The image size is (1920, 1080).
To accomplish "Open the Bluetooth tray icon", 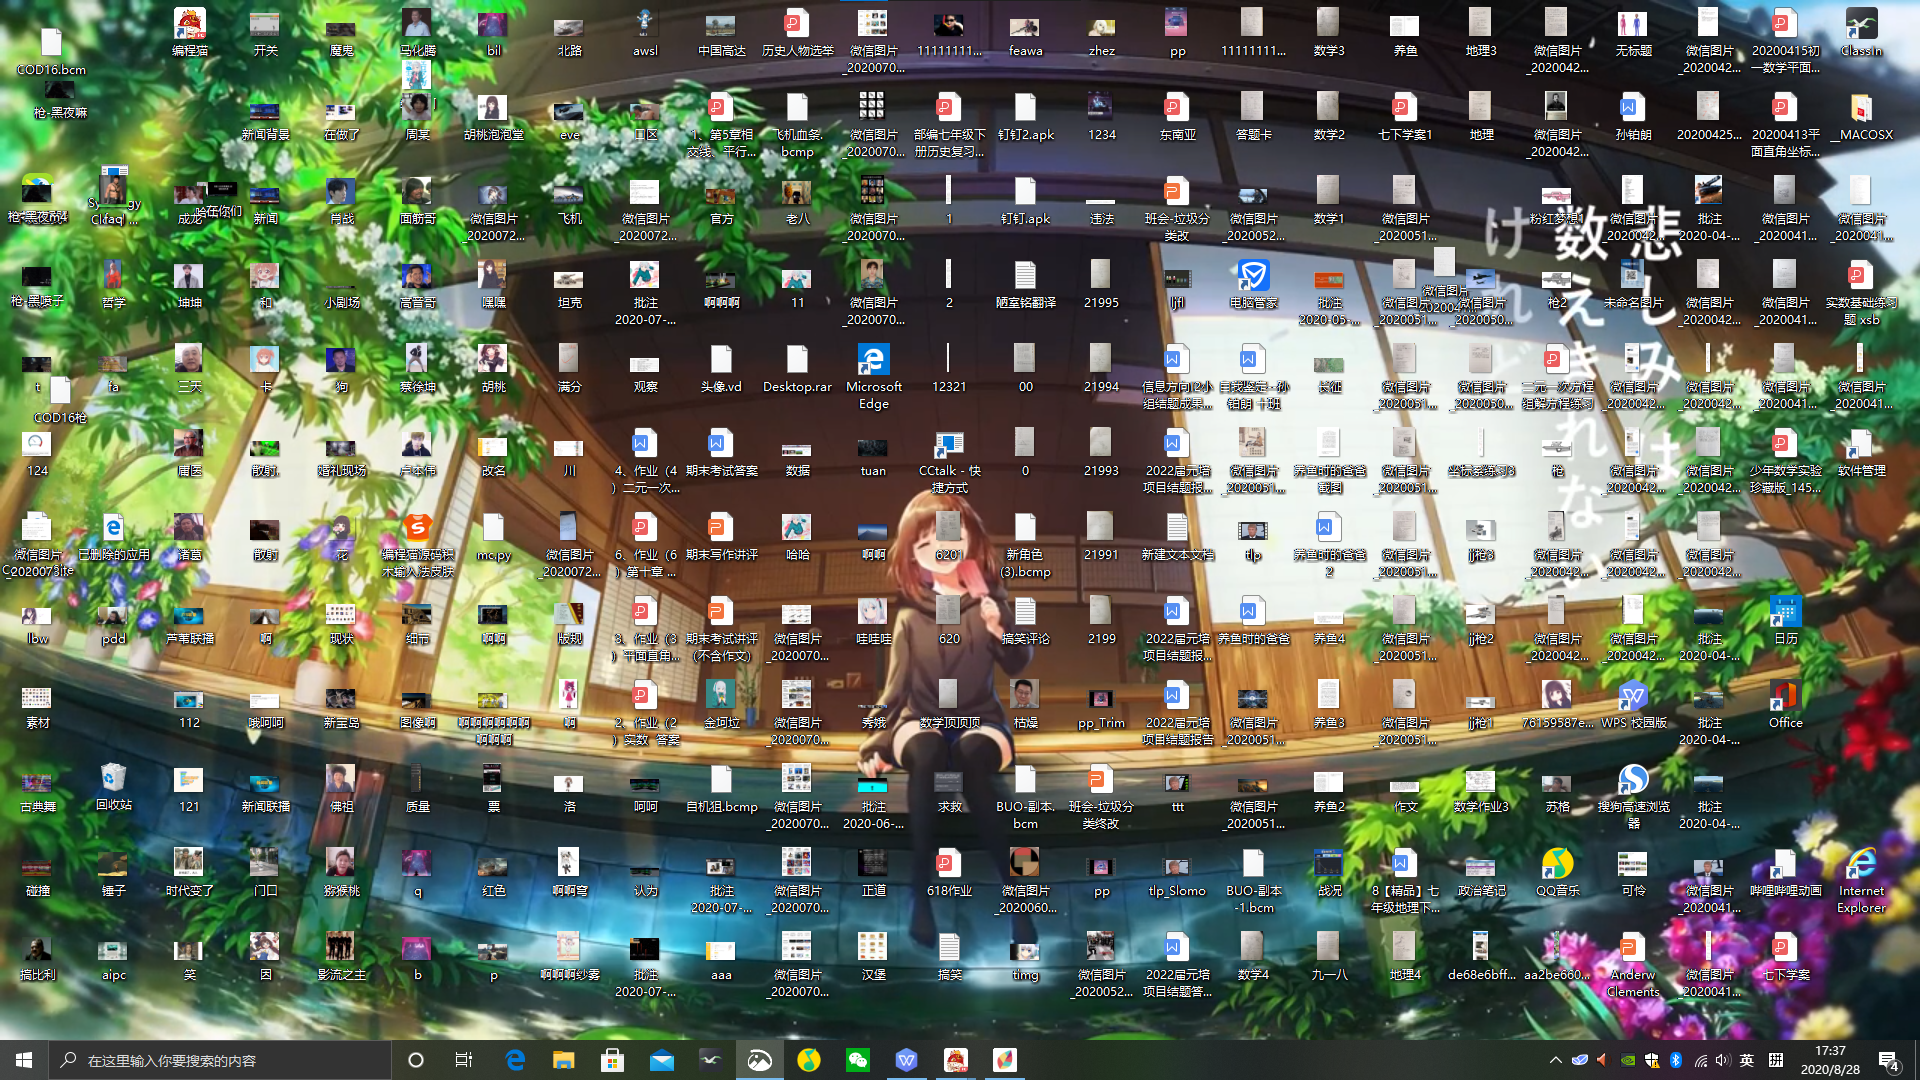I will pos(1676,1060).
